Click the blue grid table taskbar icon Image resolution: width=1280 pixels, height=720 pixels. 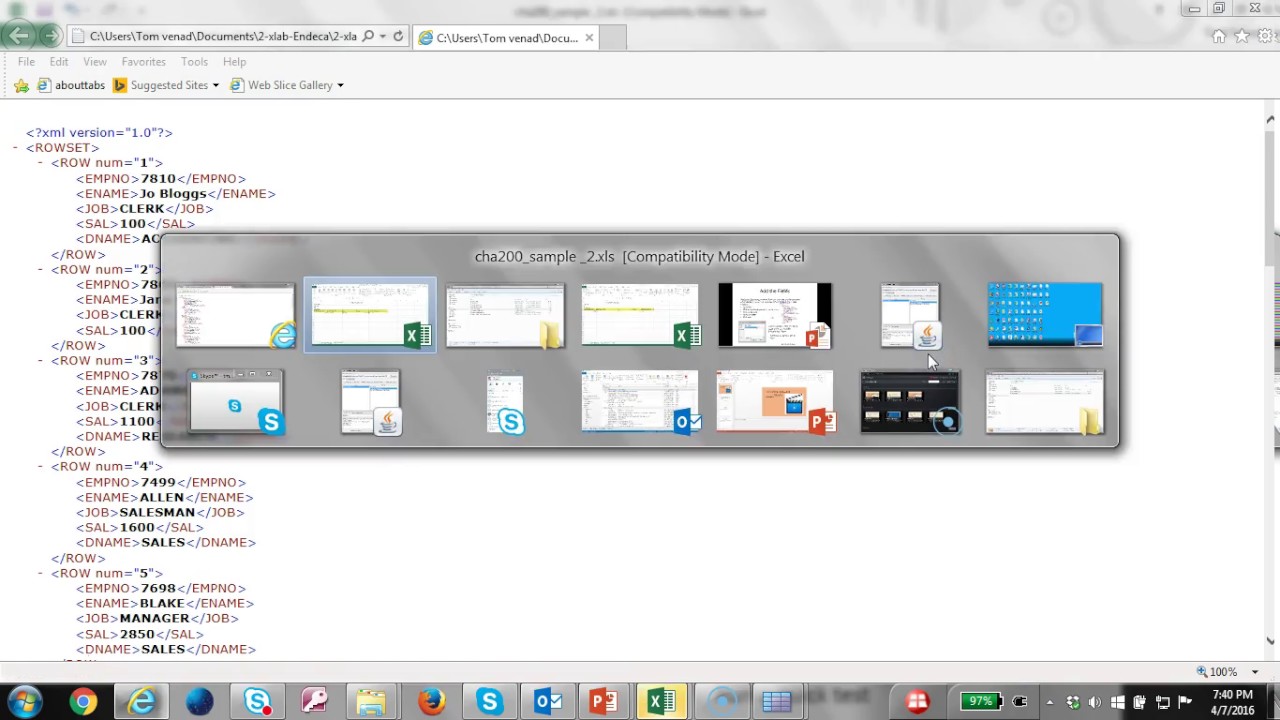[777, 702]
